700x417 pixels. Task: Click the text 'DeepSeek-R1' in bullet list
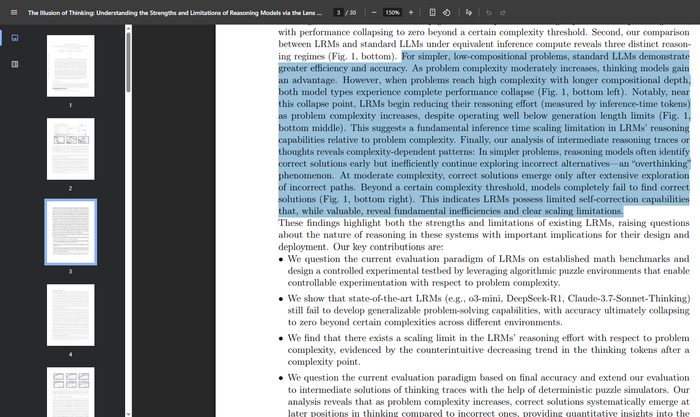(534, 298)
